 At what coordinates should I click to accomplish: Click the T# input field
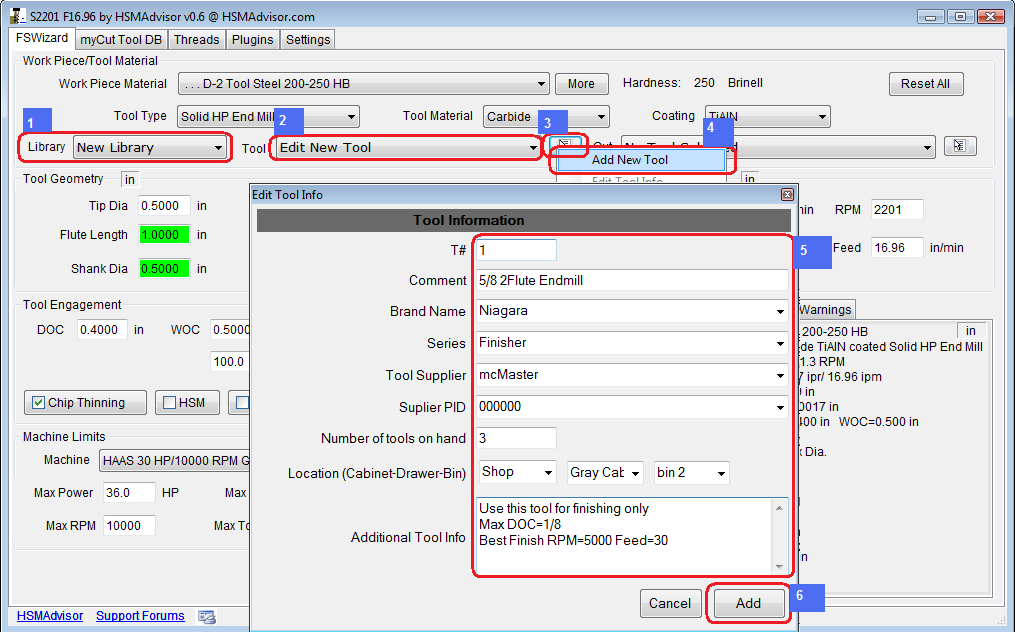[515, 250]
